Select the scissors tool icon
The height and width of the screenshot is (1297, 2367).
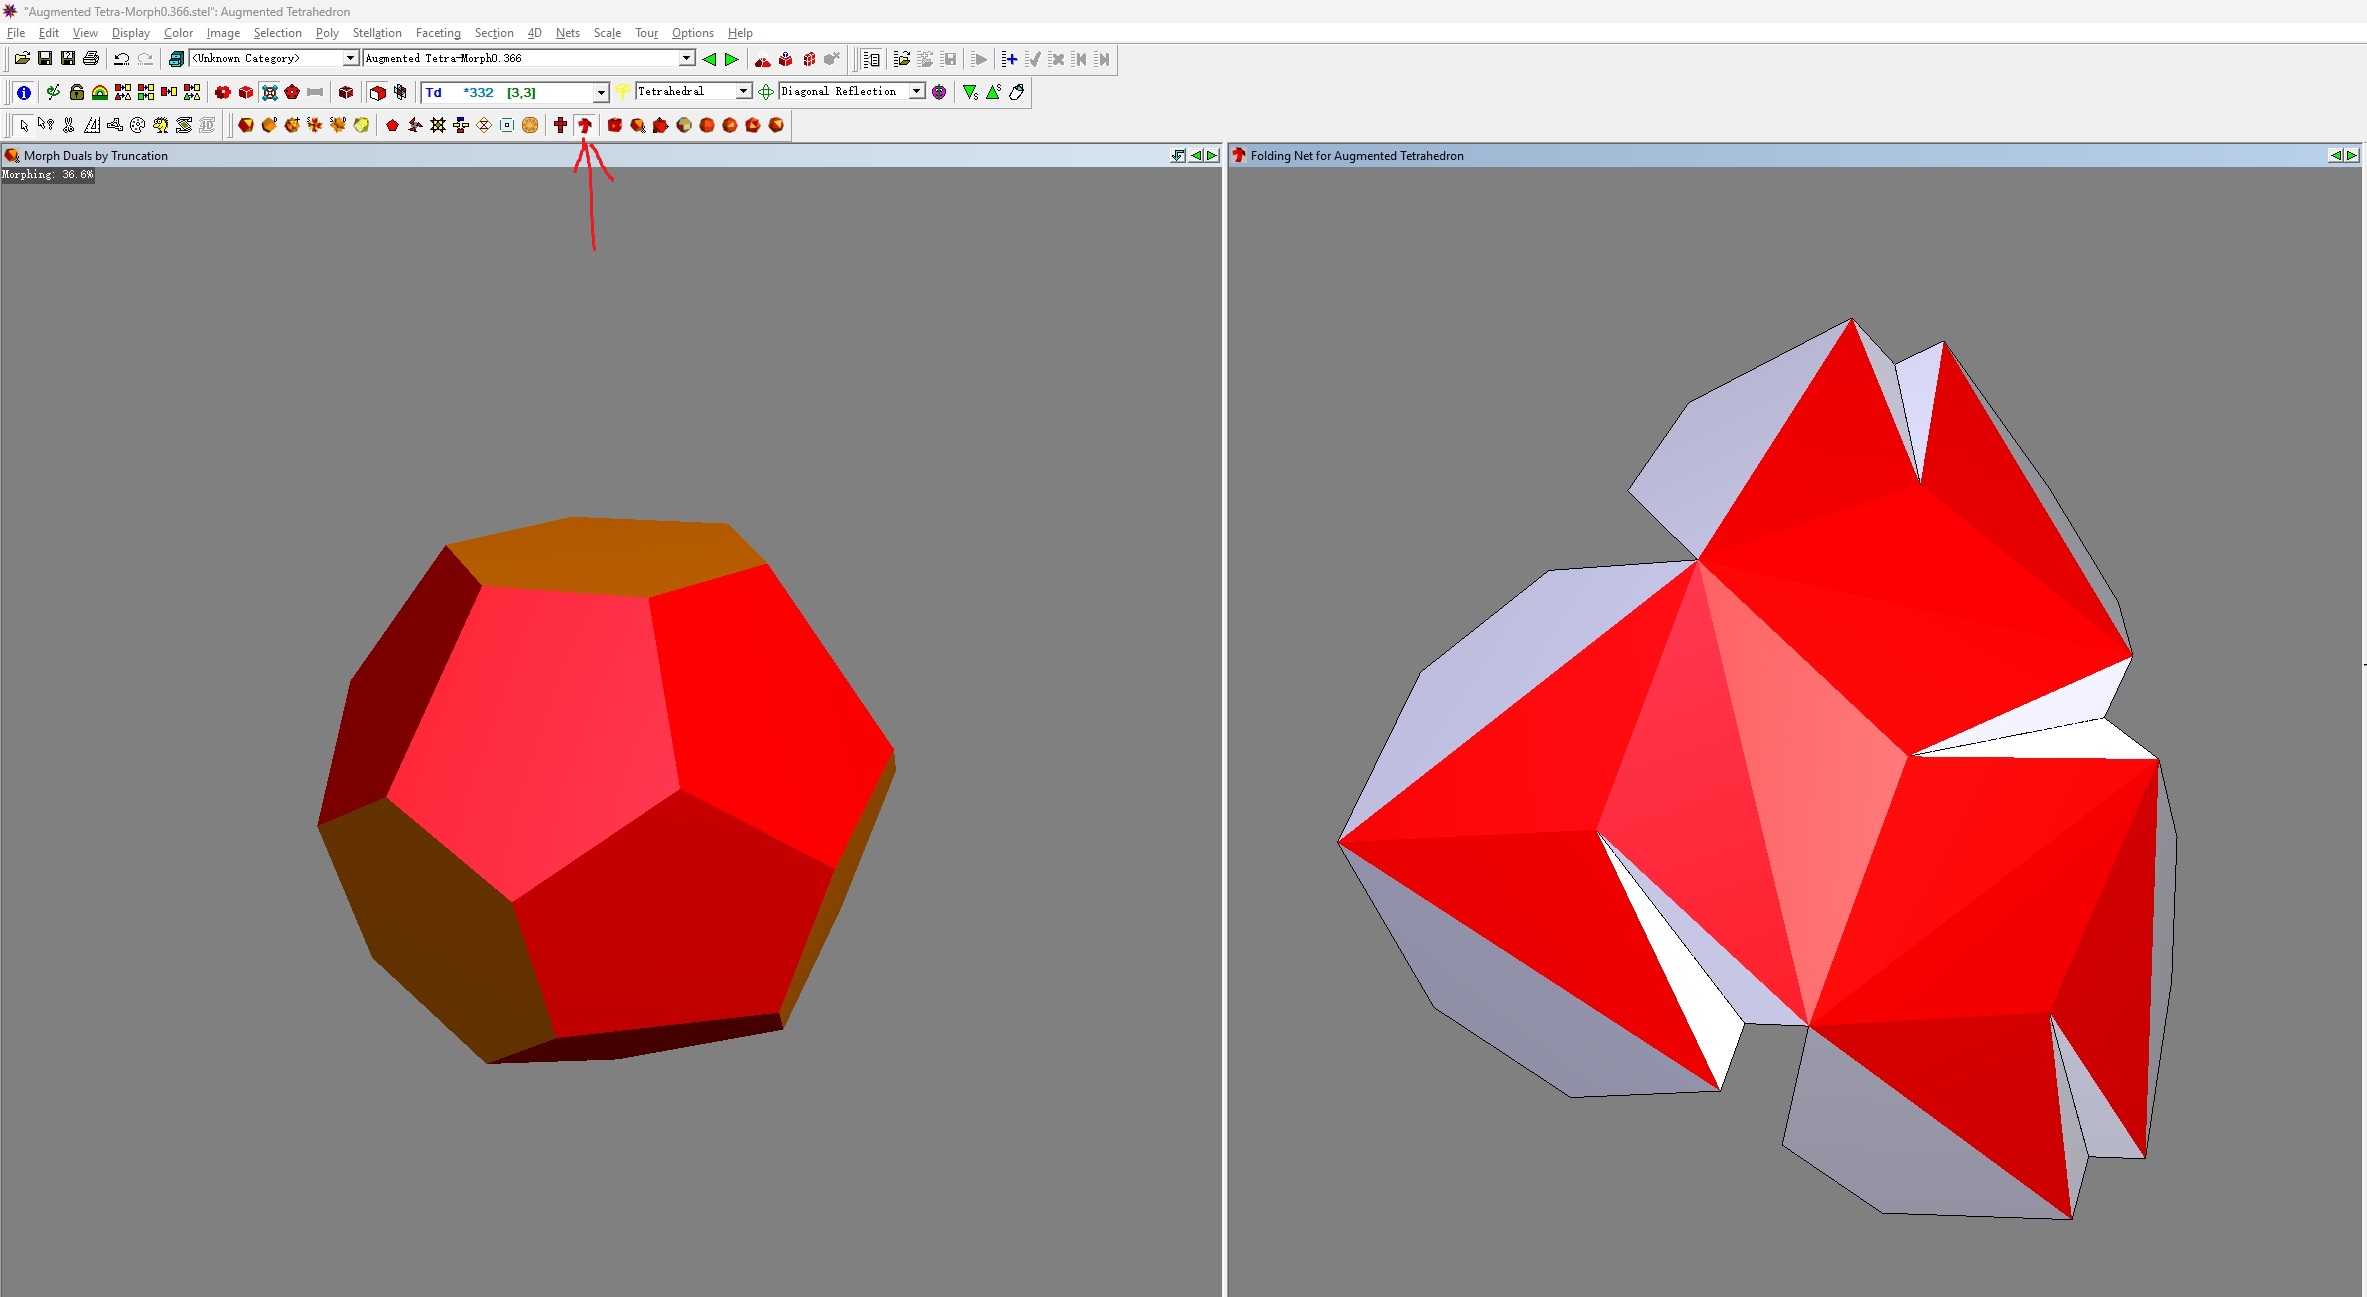(68, 125)
